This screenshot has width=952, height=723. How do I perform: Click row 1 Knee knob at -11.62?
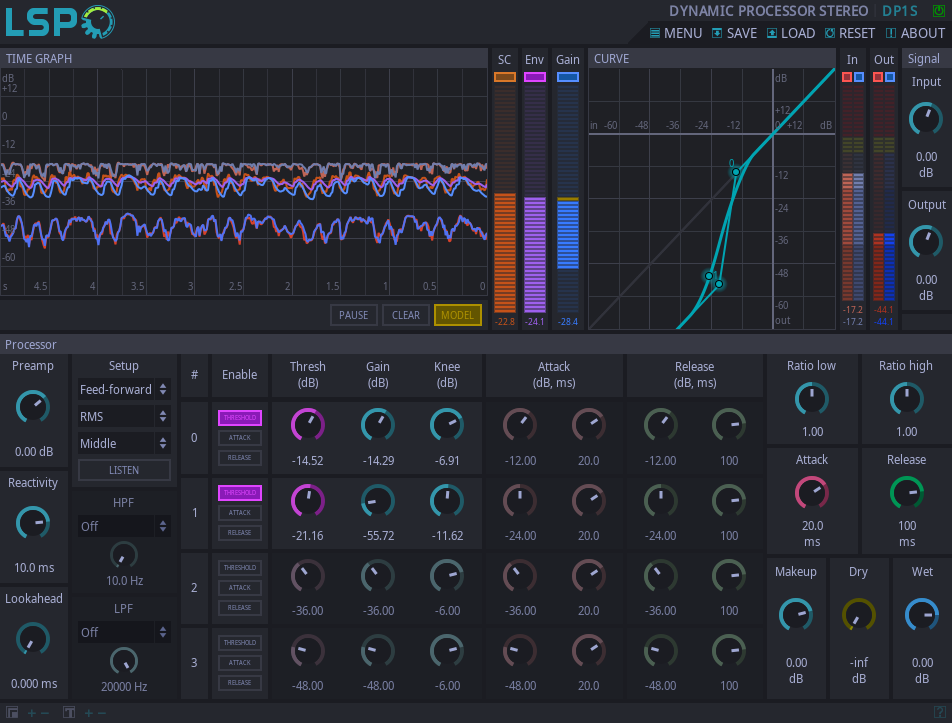447,501
